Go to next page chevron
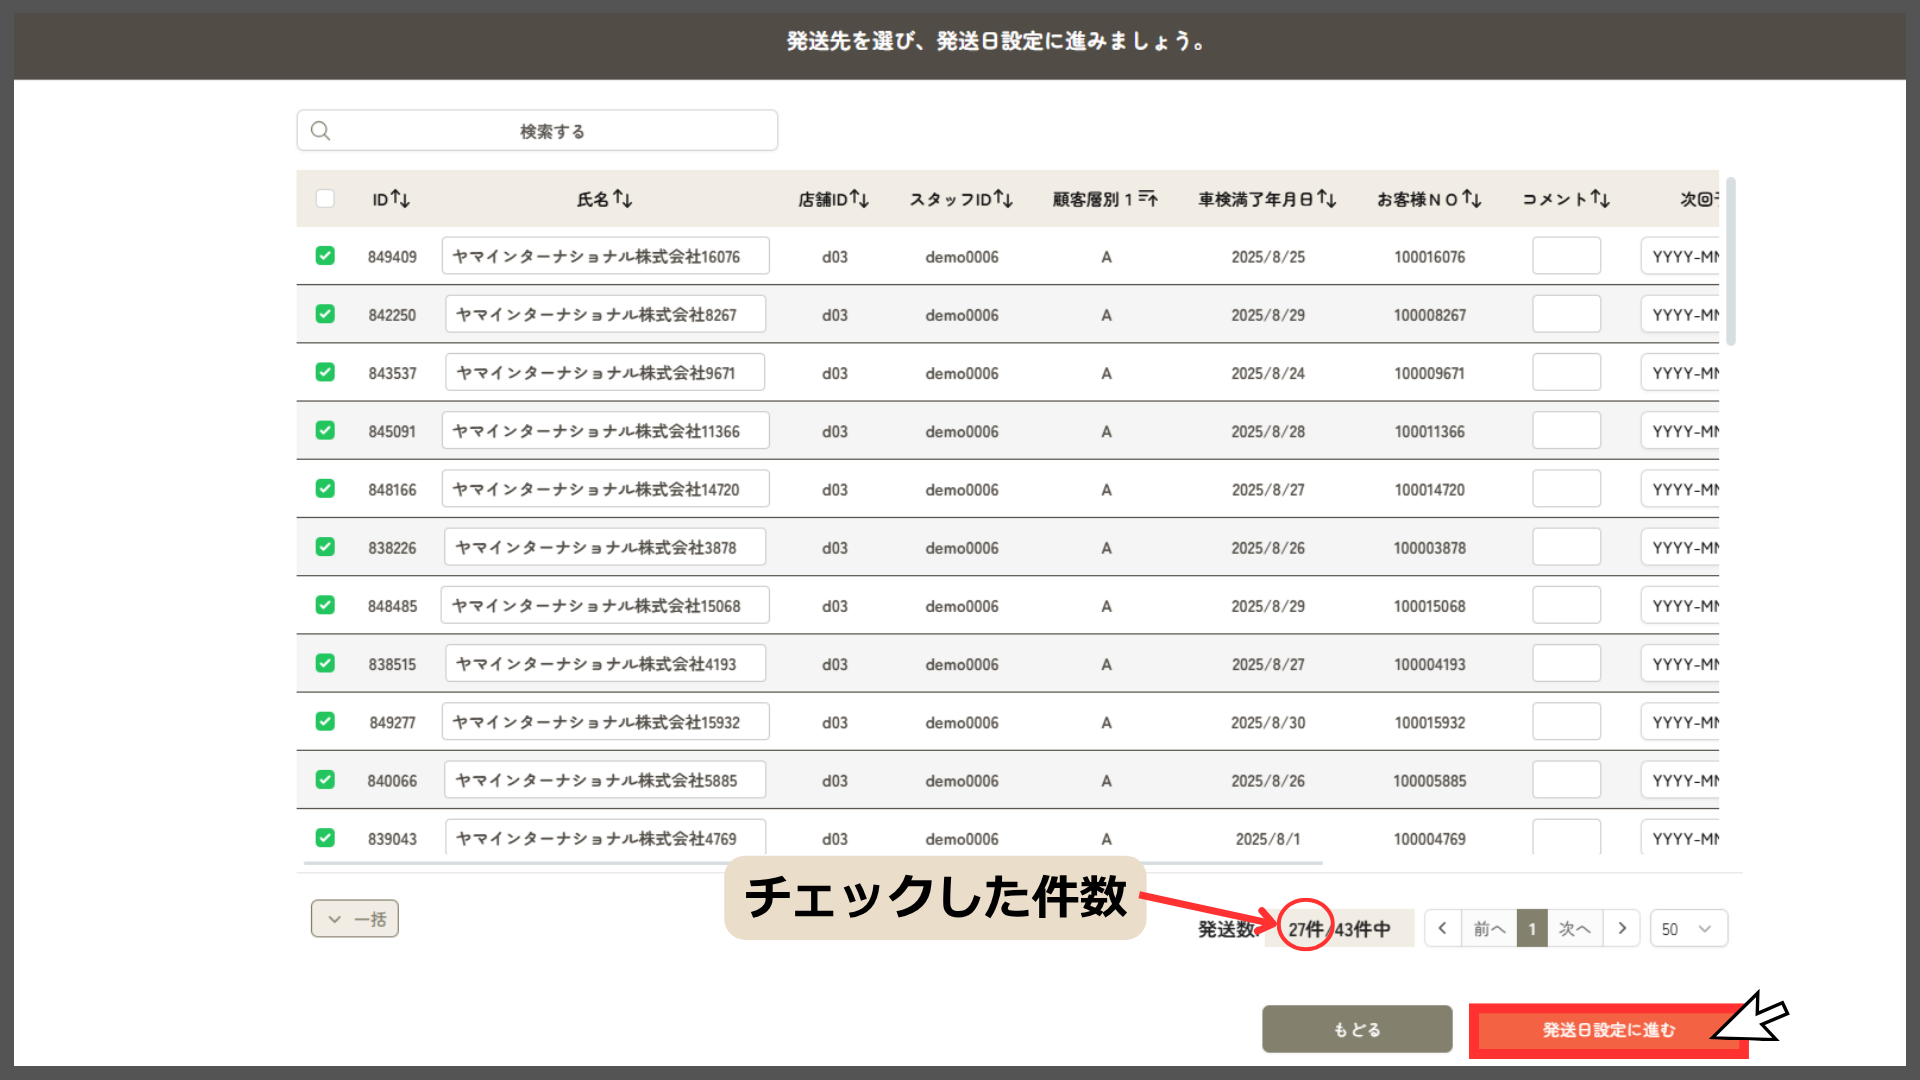Viewport: 1920px width, 1080px height. point(1622,929)
